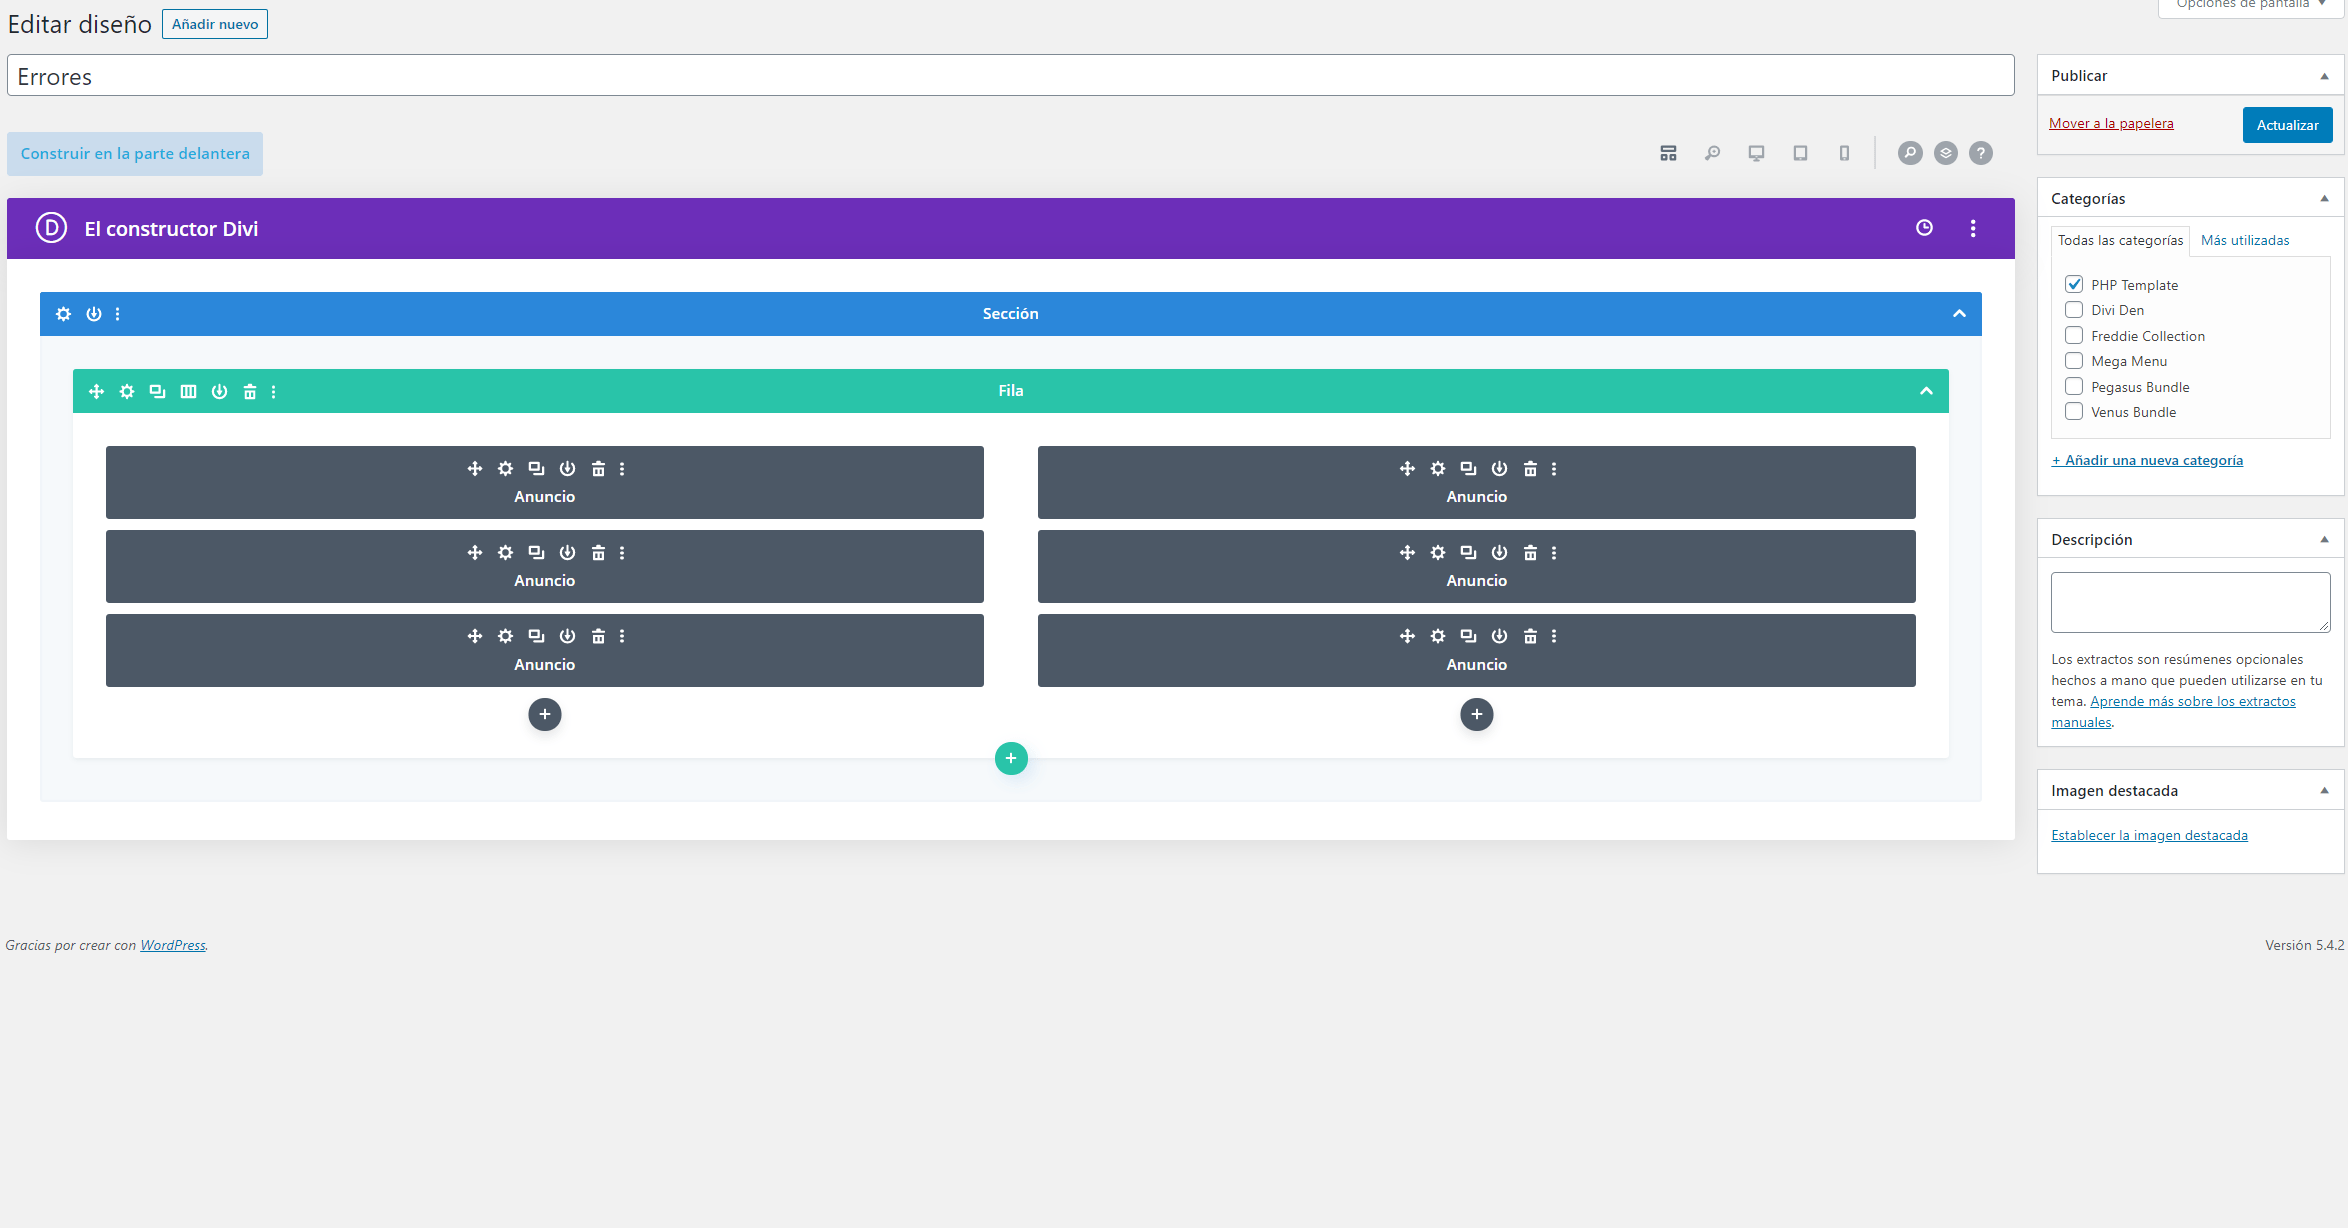Viewport: 2348px width, 1228px height.
Task: Uncheck PHP Template category
Action: [2074, 284]
